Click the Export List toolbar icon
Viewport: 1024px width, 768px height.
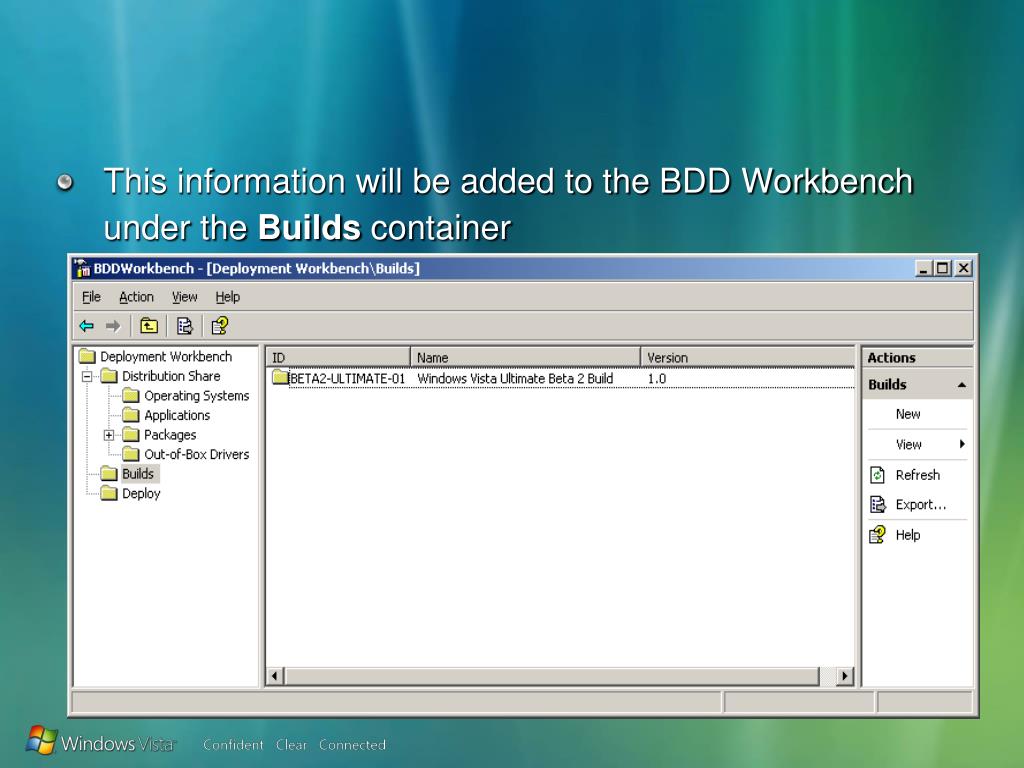185,325
